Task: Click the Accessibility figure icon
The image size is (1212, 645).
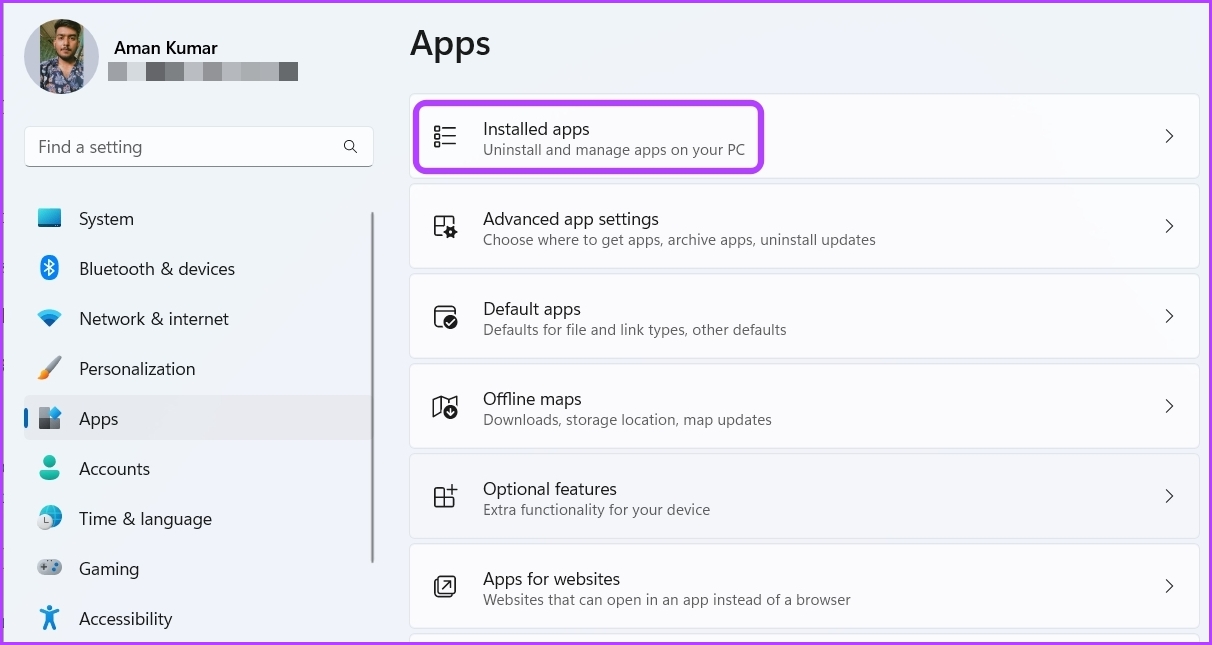Action: click(x=50, y=618)
